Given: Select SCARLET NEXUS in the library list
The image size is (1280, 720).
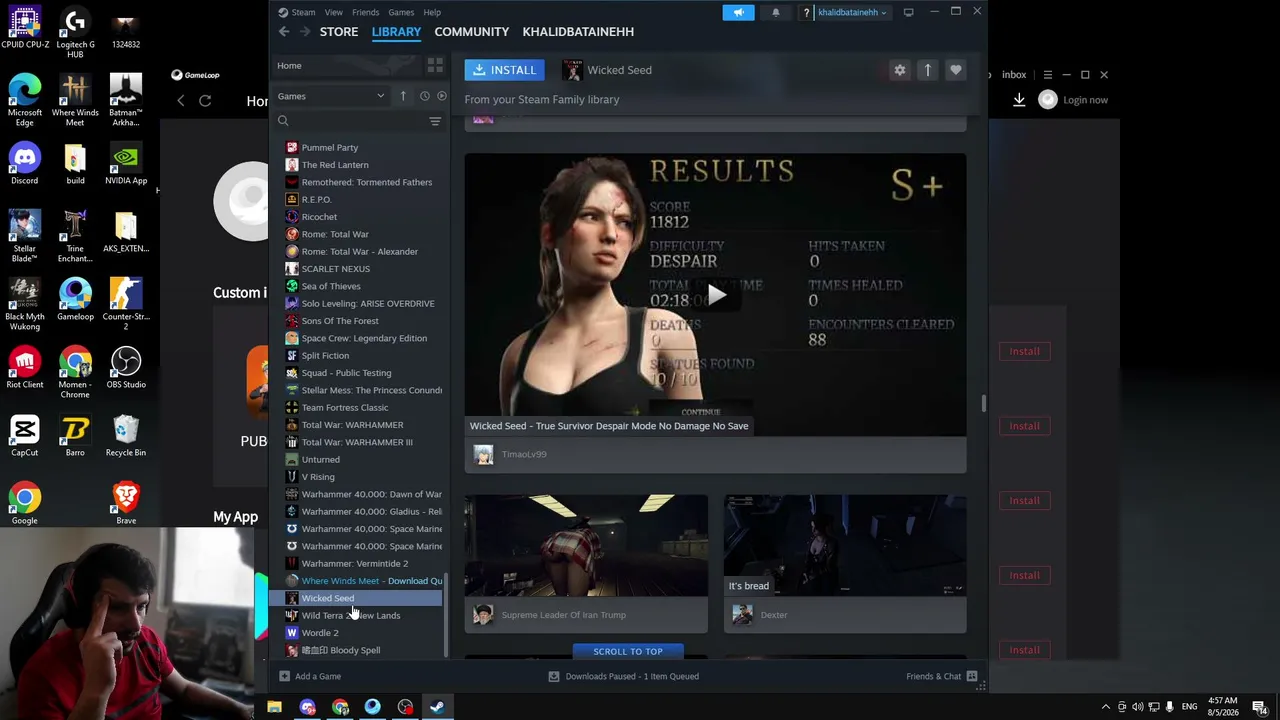Looking at the screenshot, I should [336, 269].
